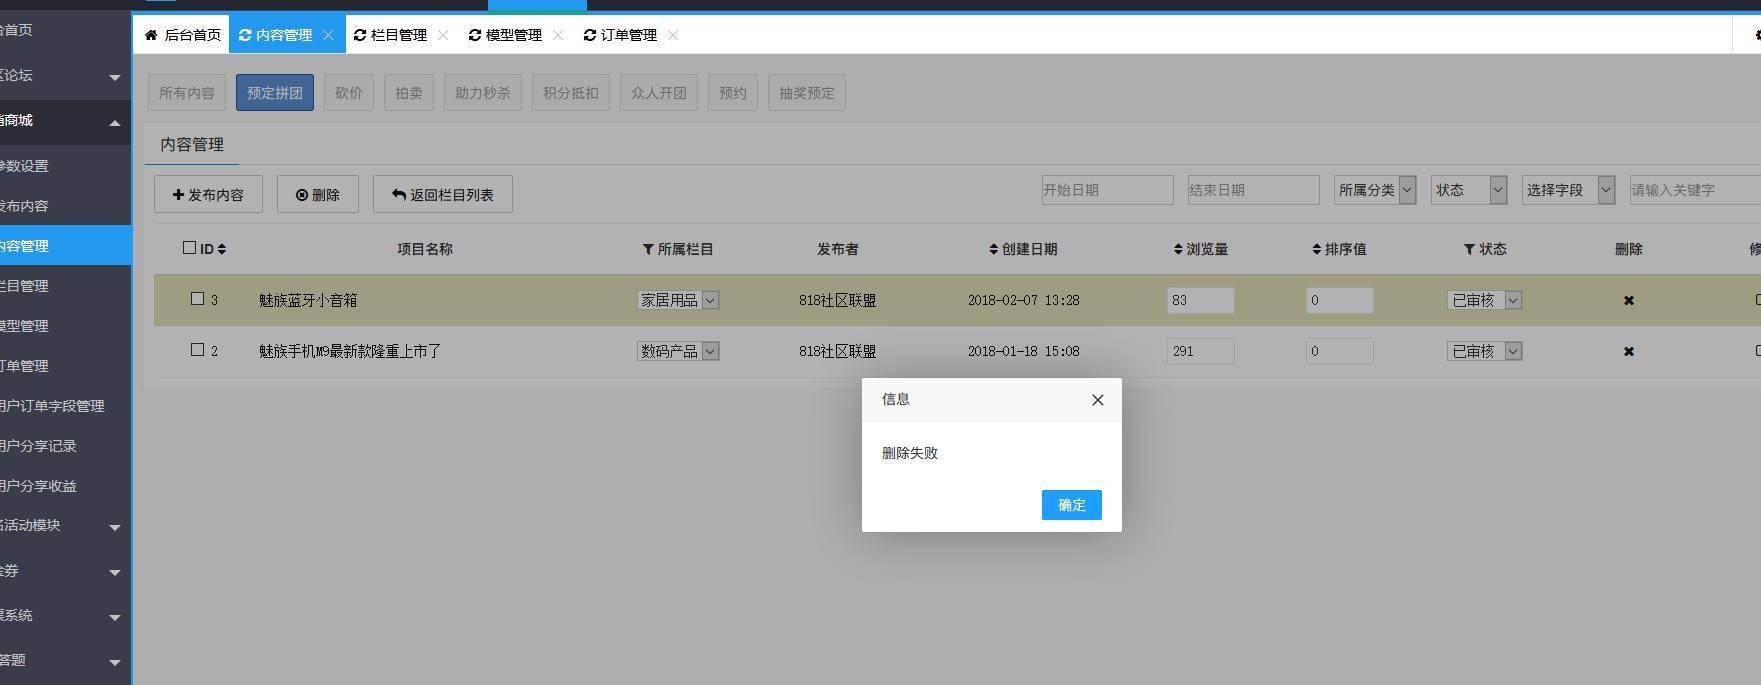Click the 开始日期 input field
This screenshot has width=1761, height=685.
click(x=1107, y=190)
